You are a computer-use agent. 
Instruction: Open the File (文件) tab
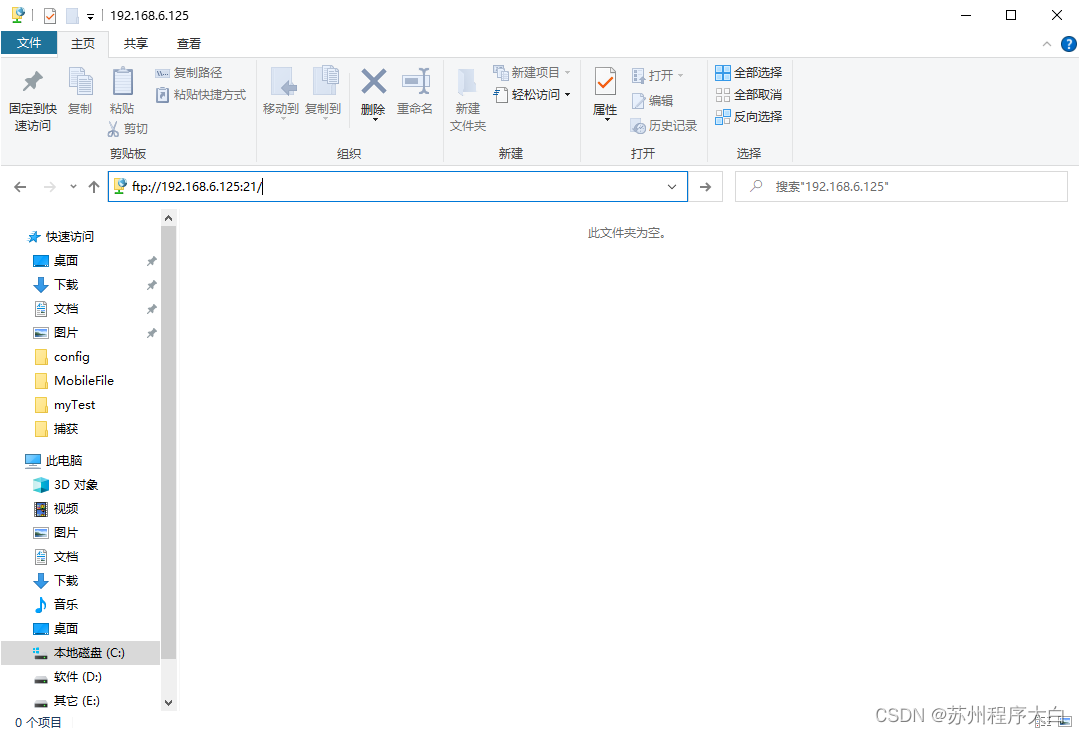tap(29, 43)
